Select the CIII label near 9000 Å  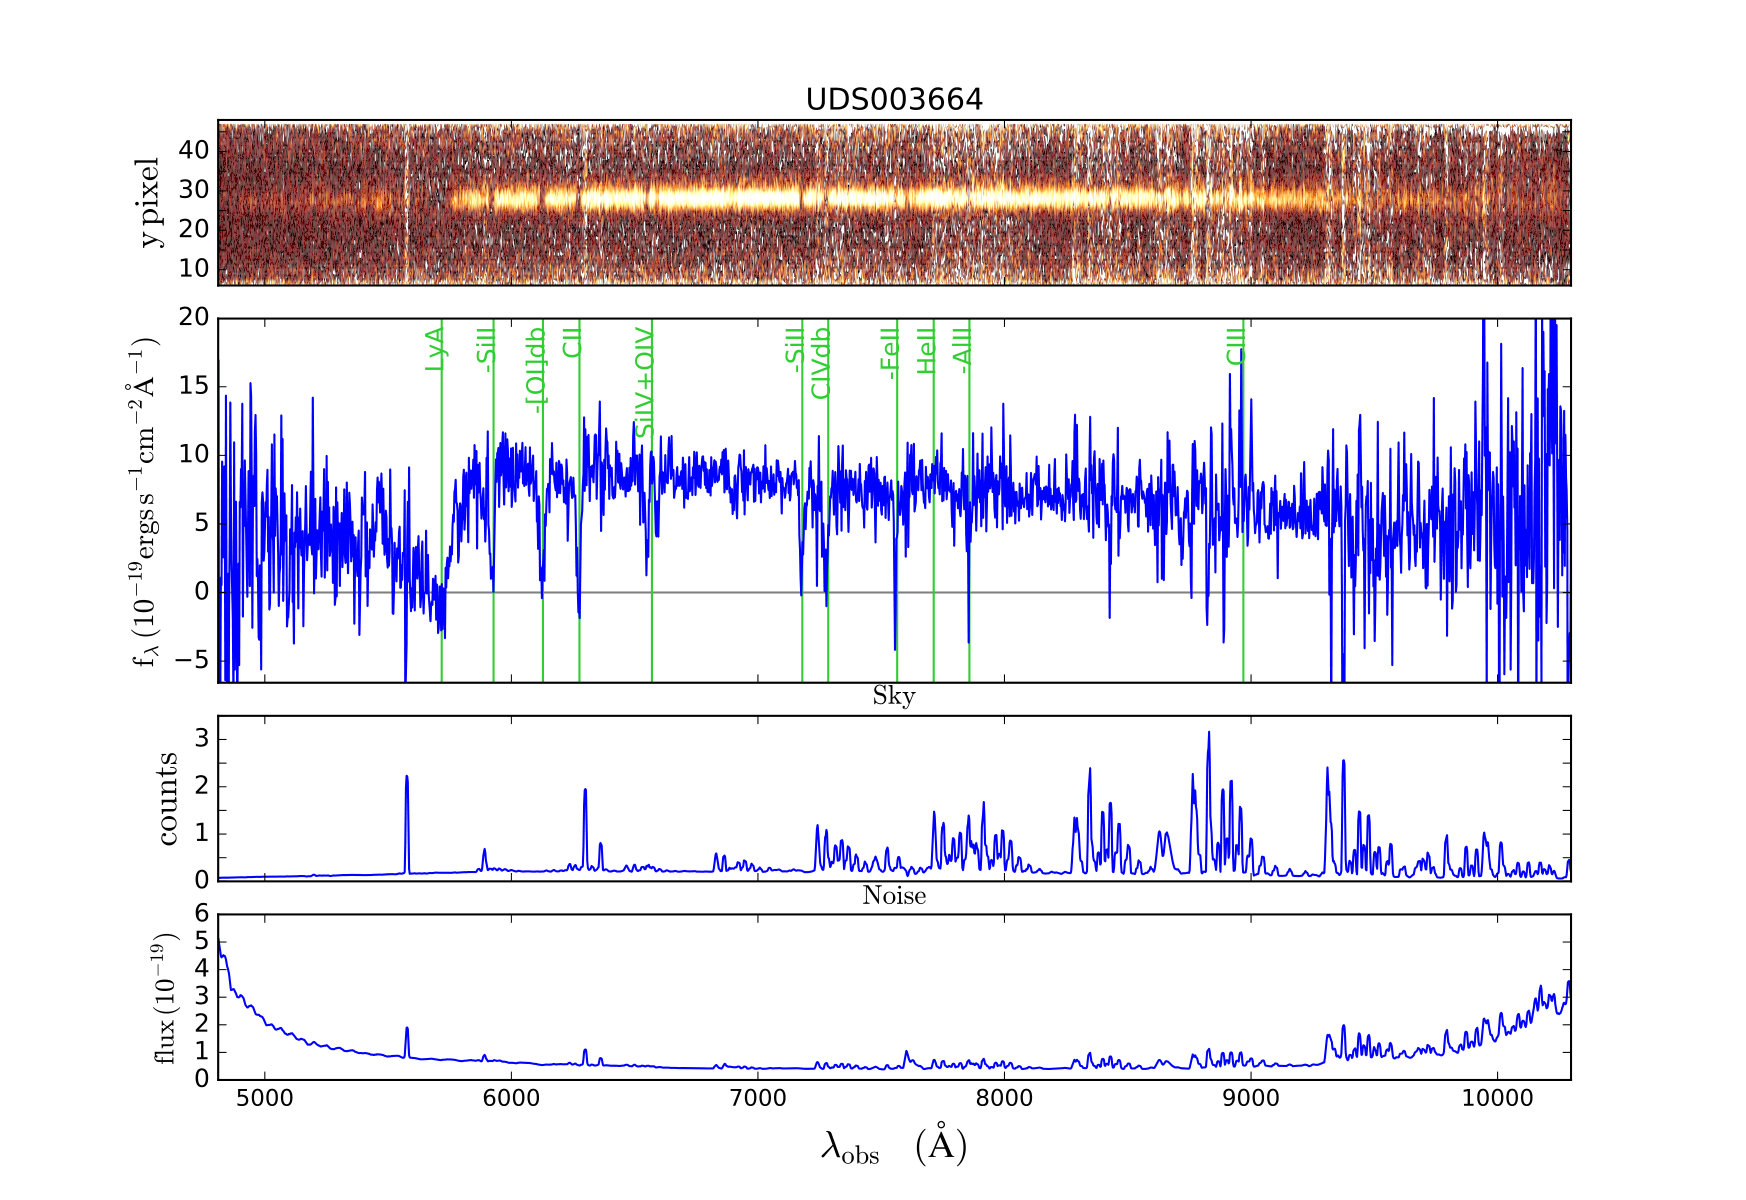(1235, 345)
